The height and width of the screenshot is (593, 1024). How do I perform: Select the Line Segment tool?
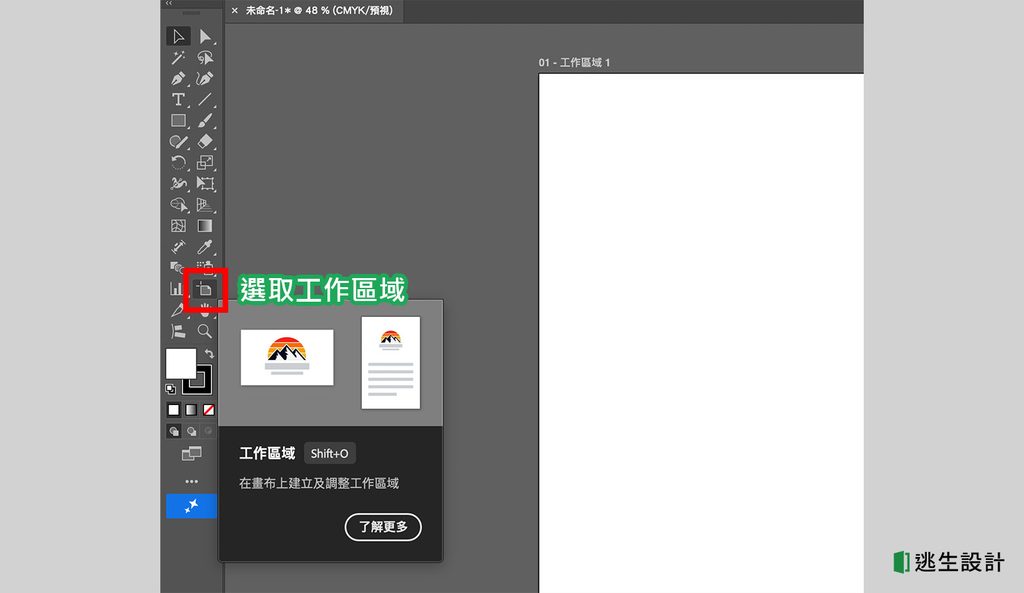click(x=205, y=99)
